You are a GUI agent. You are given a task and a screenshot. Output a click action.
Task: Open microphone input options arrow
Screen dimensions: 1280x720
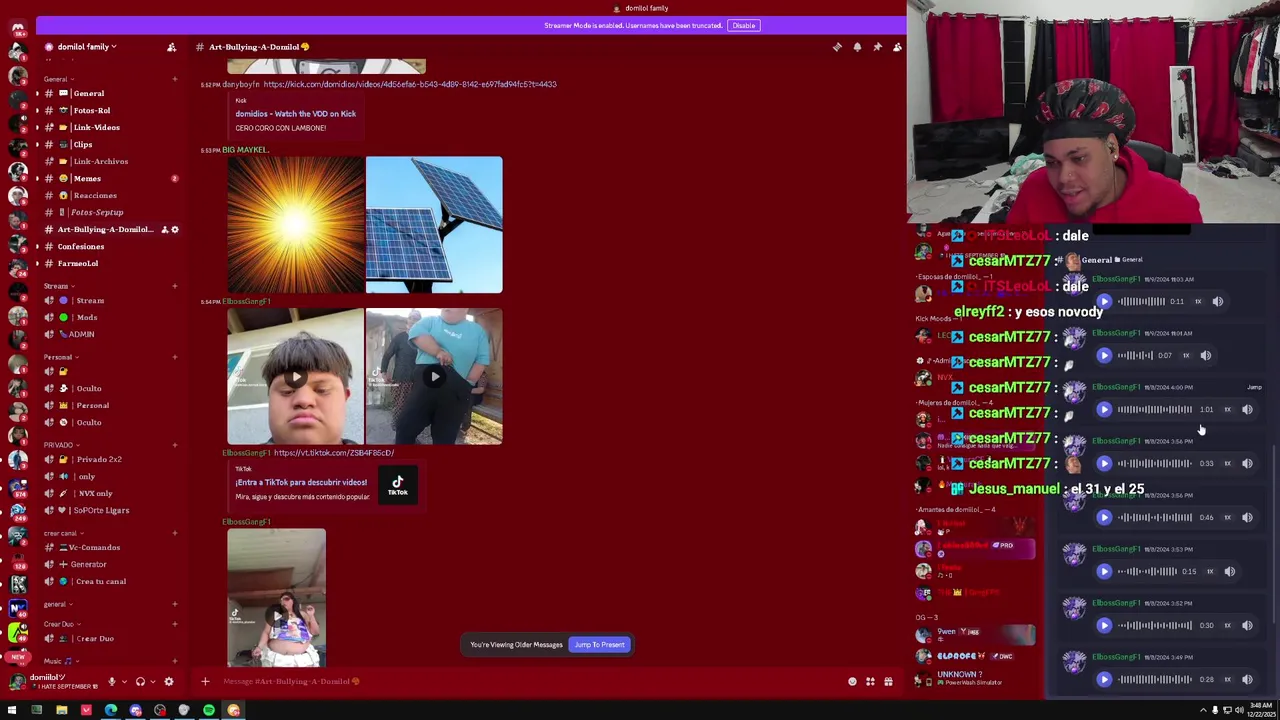coord(124,682)
